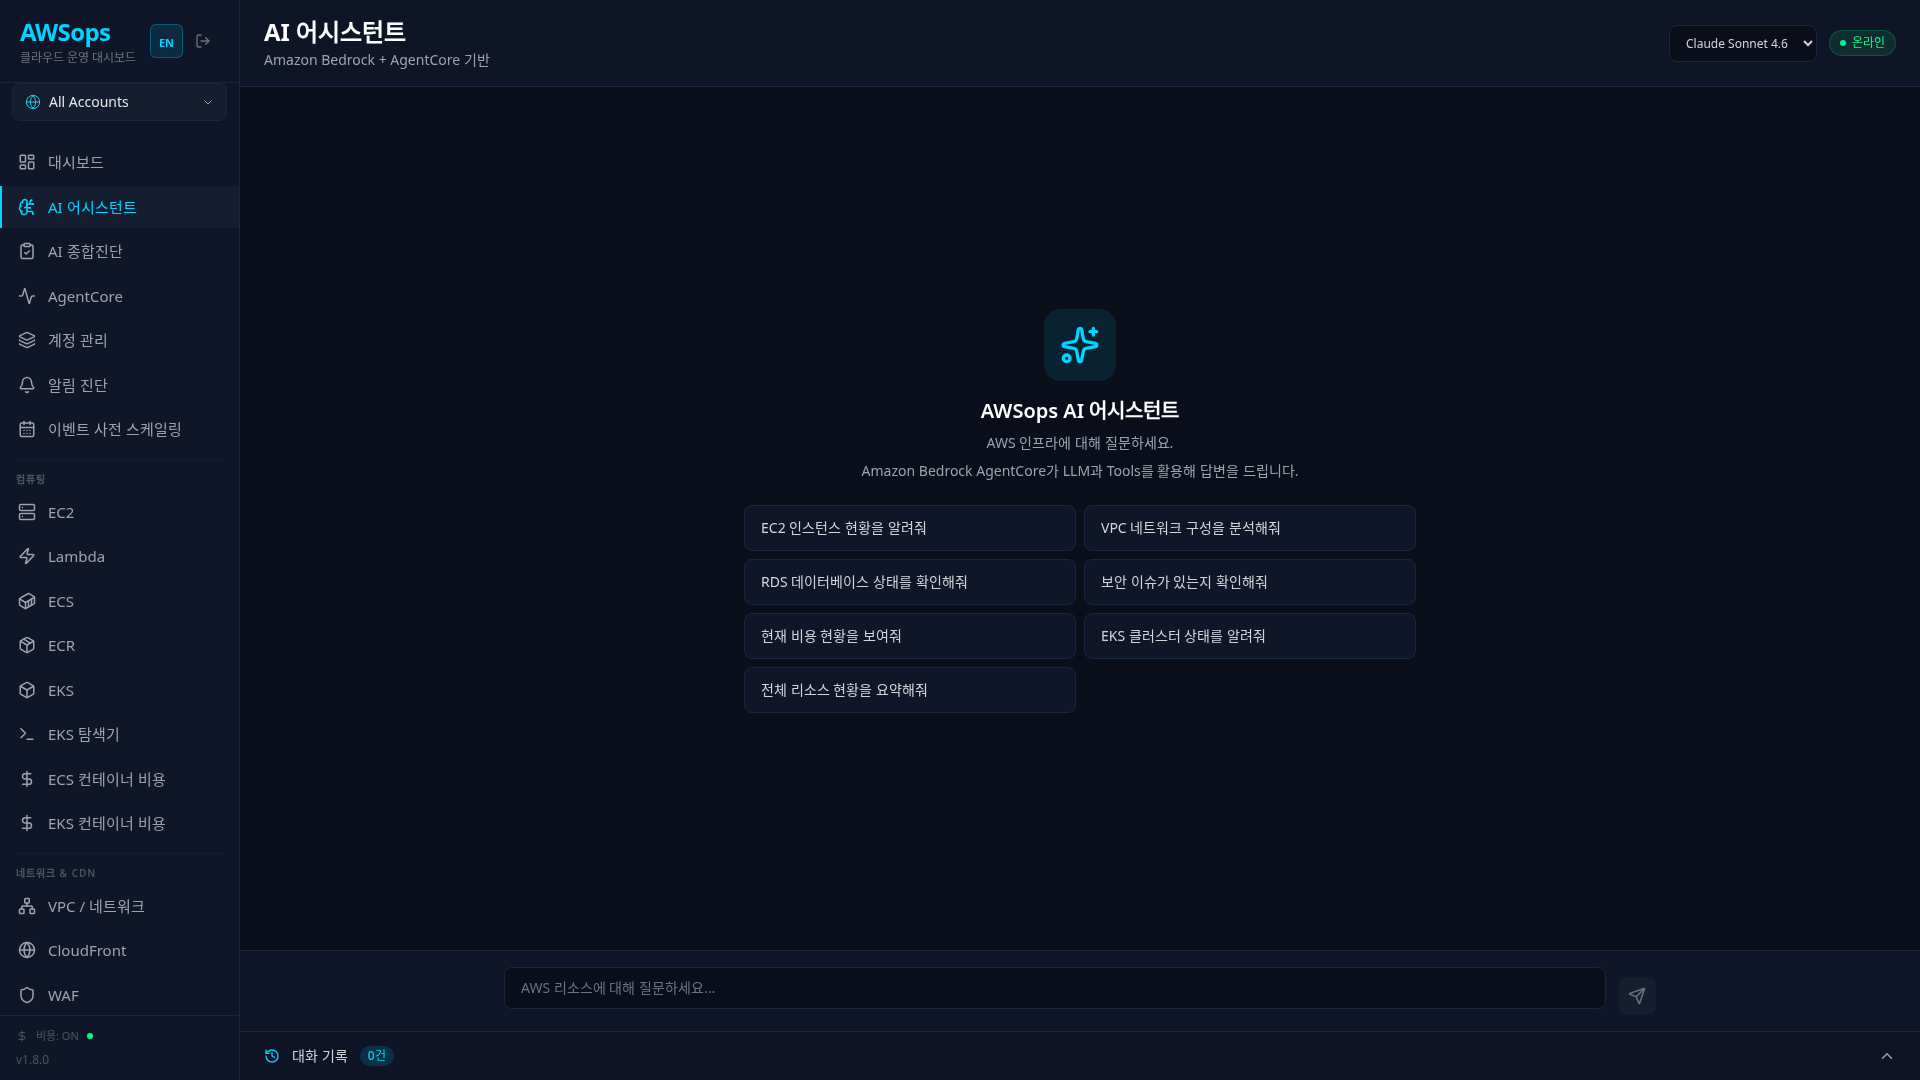Focus the AWS 리소스에 대해 질문하세요 input field
1920x1080 pixels.
pyautogui.click(x=1055, y=988)
